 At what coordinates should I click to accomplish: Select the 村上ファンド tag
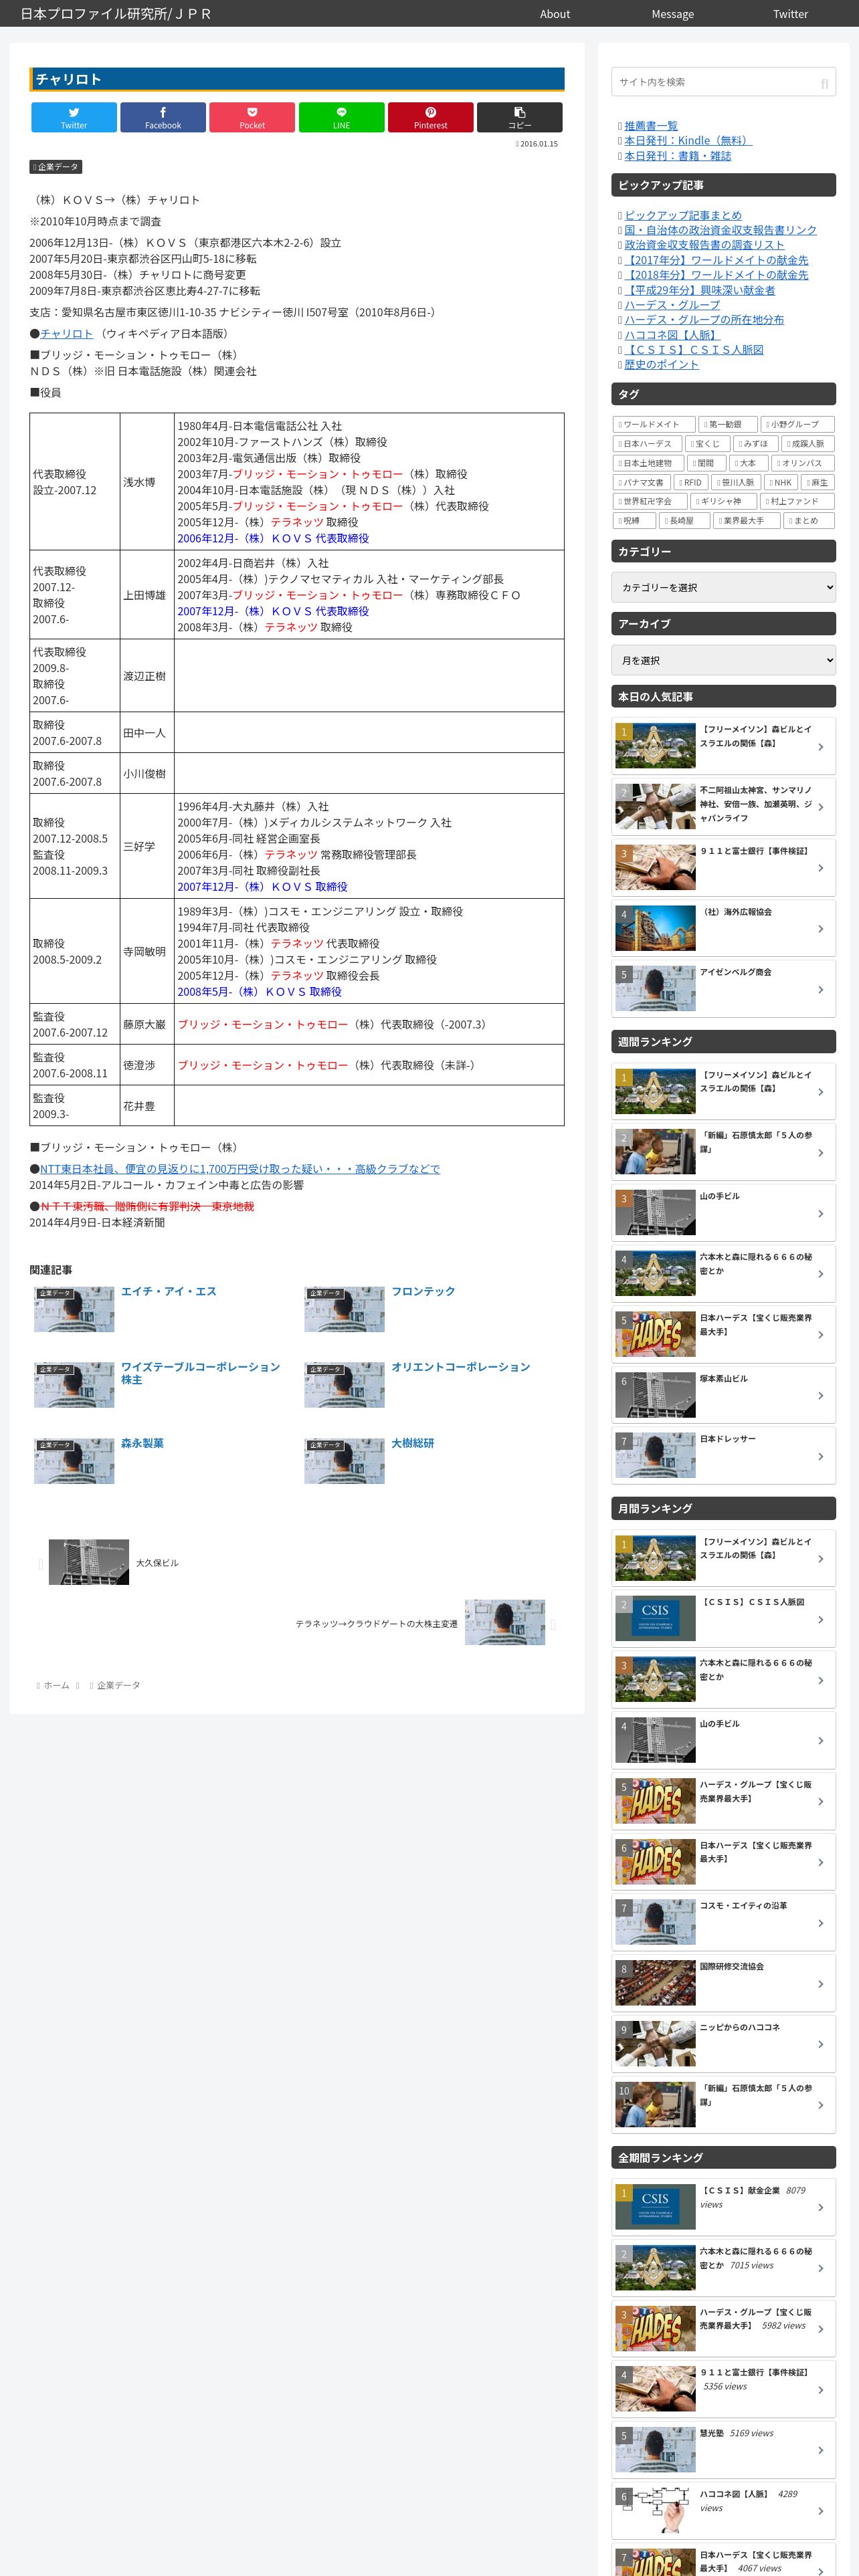pos(797,501)
